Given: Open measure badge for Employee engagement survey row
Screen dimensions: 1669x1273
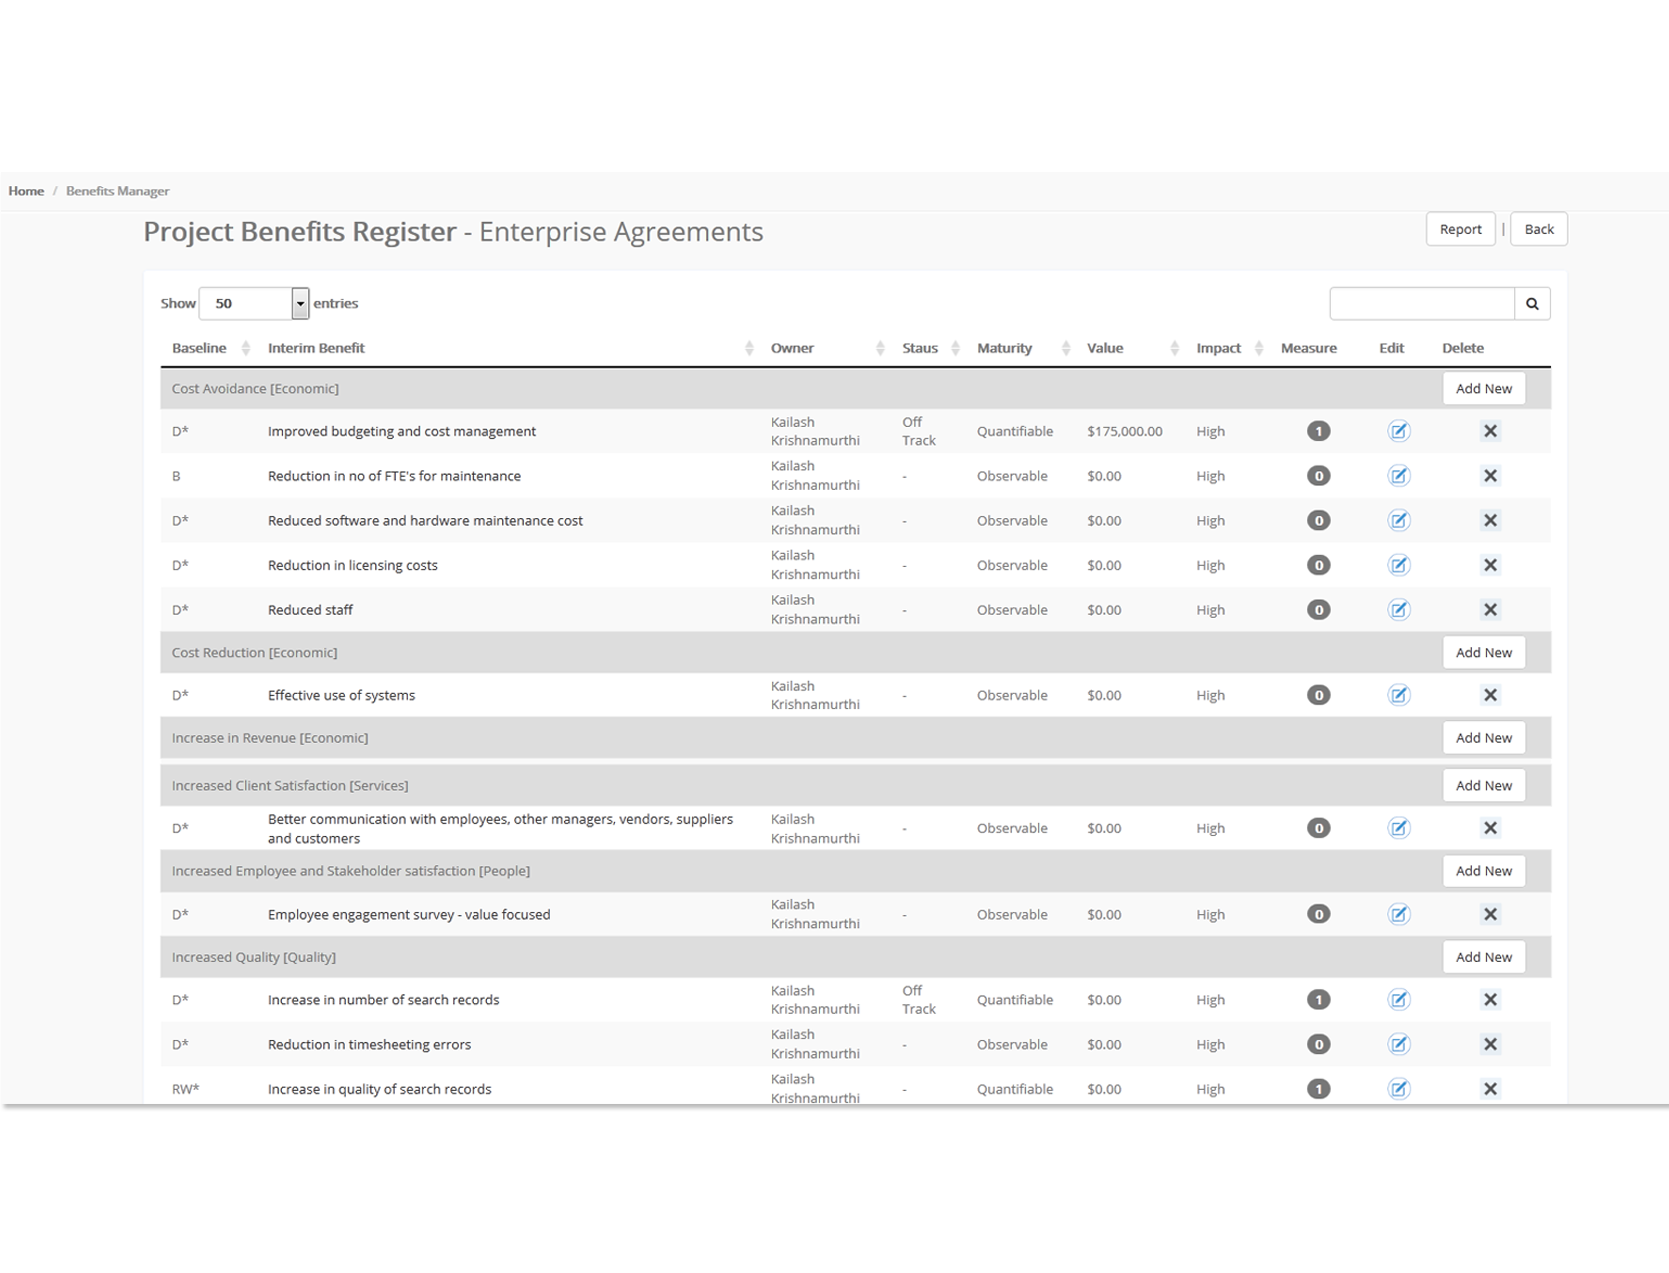Looking at the screenshot, I should [x=1318, y=914].
